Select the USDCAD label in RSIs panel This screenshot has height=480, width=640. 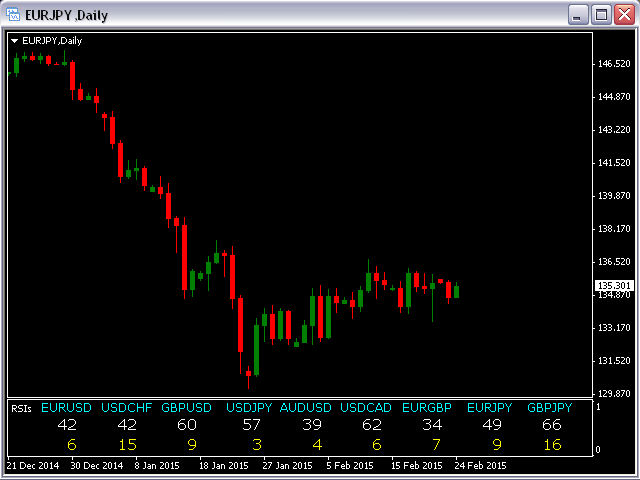coord(366,407)
